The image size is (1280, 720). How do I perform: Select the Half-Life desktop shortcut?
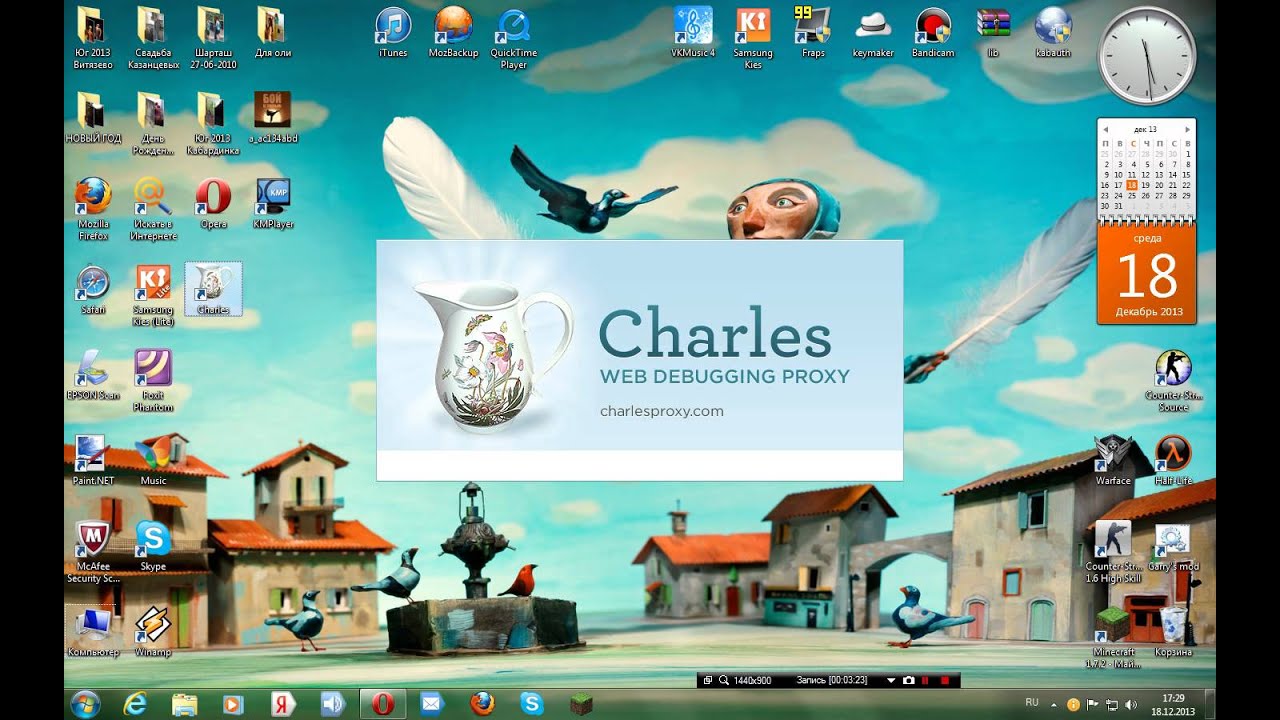coord(1173,460)
